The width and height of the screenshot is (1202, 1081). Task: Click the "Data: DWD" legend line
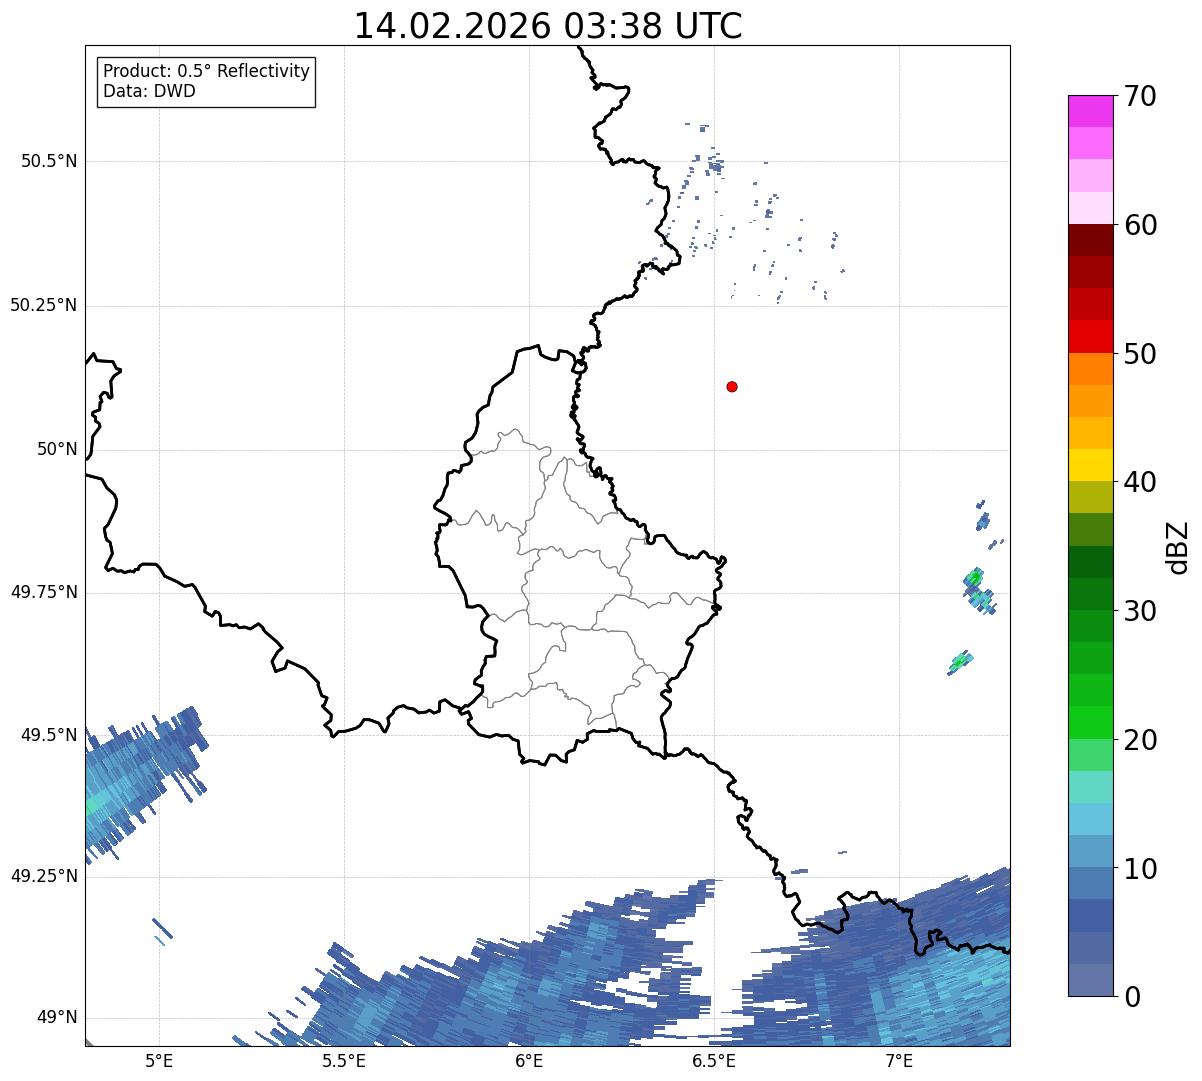(150, 92)
